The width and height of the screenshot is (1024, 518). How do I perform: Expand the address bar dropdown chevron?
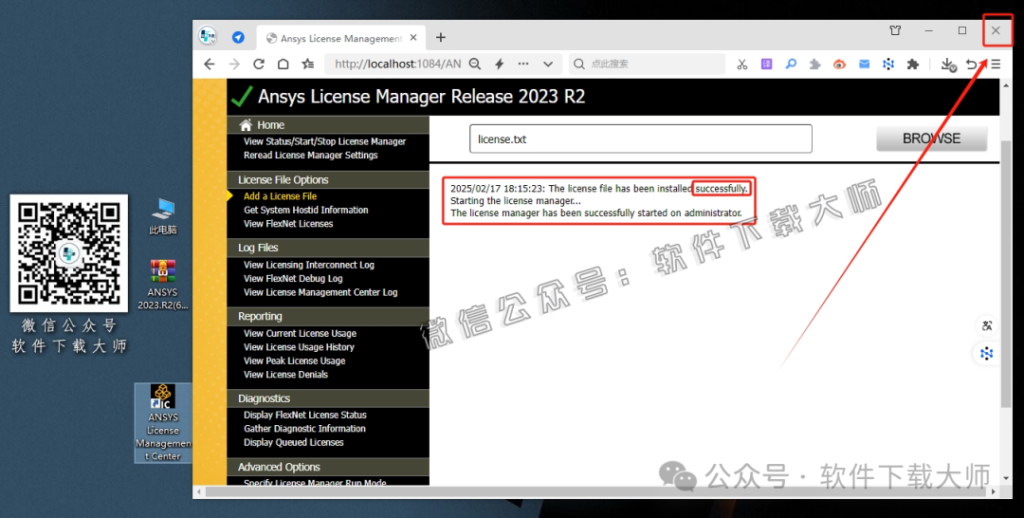tap(548, 64)
